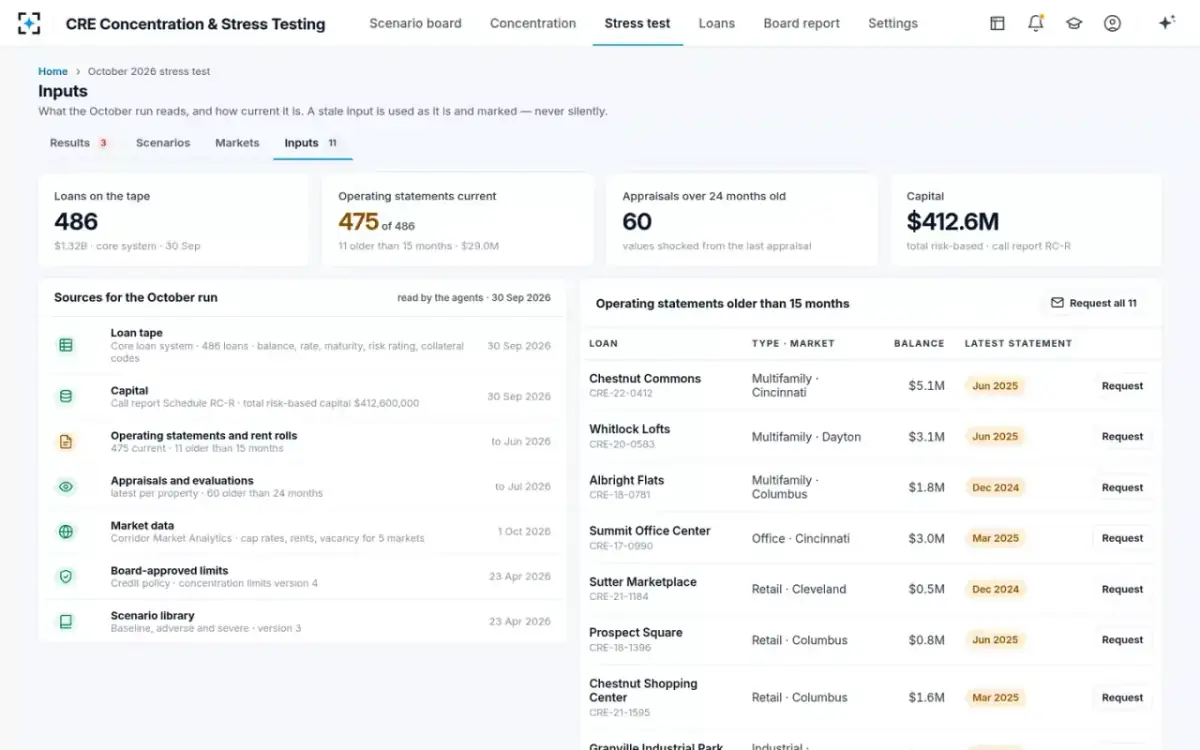Click the Operating statements document icon

tap(66, 441)
